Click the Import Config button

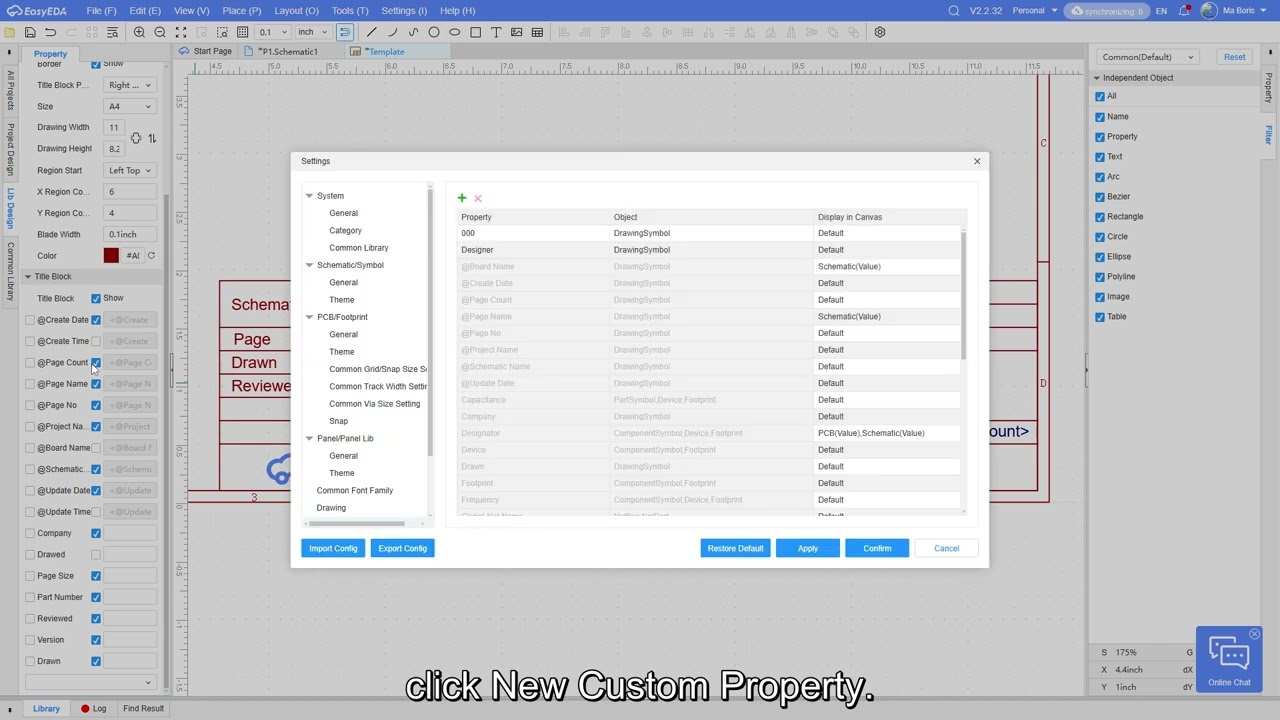(333, 548)
